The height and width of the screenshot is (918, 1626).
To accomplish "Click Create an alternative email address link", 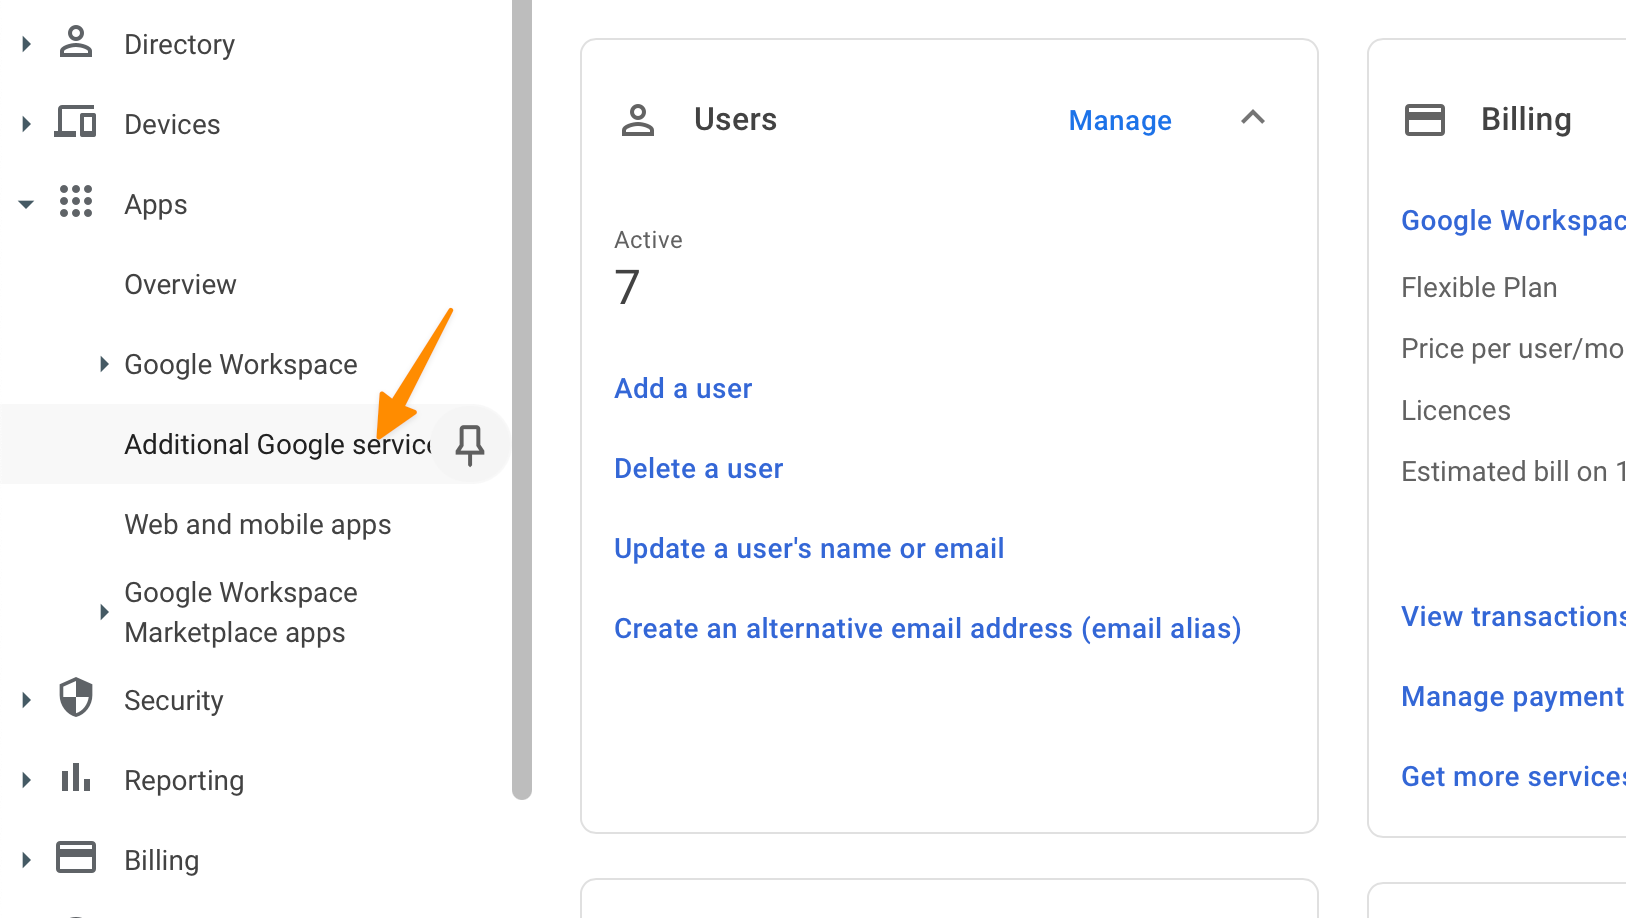I will pyautogui.click(x=927, y=629).
